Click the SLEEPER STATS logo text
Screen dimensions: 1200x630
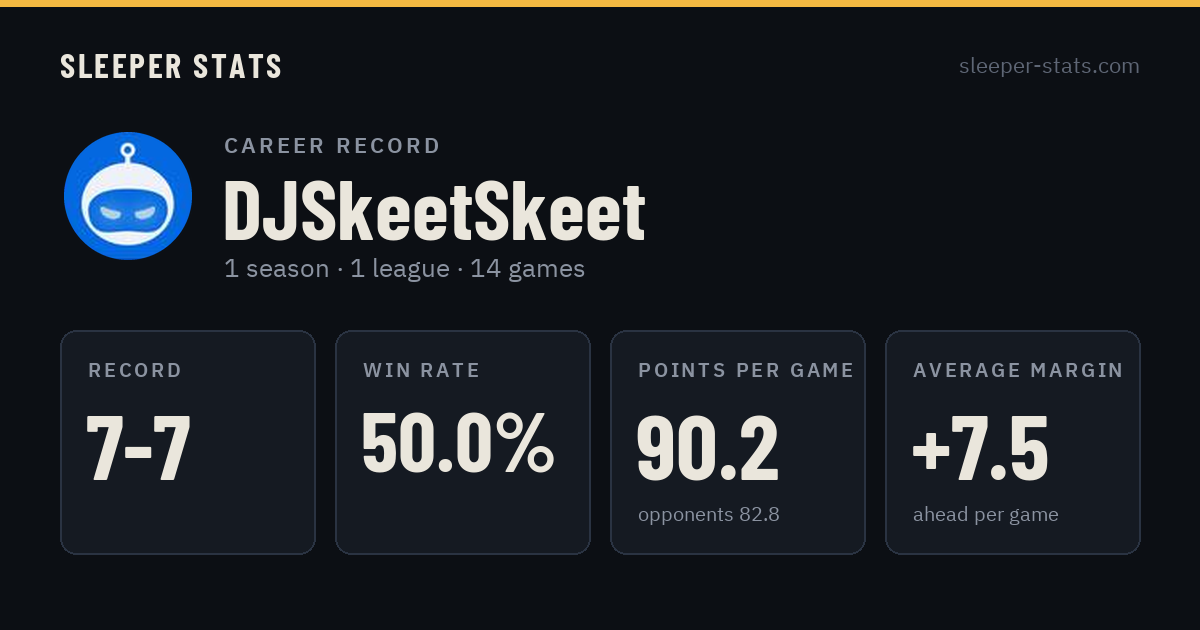tap(171, 67)
